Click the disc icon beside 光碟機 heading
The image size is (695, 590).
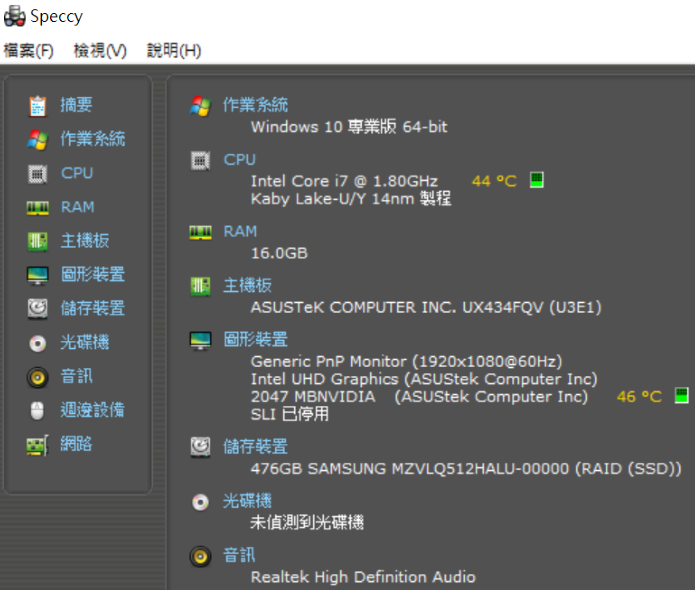point(200,502)
